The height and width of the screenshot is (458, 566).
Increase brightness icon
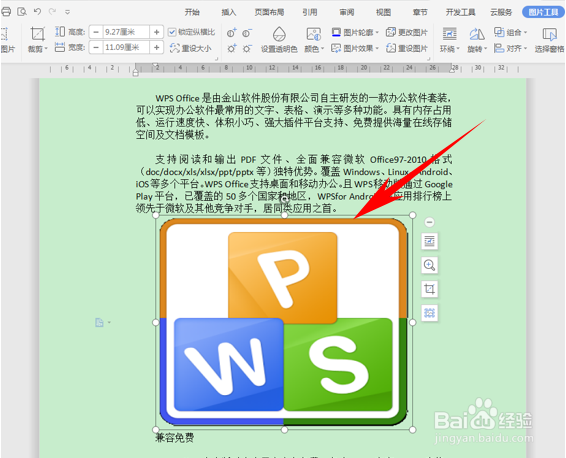232,48
